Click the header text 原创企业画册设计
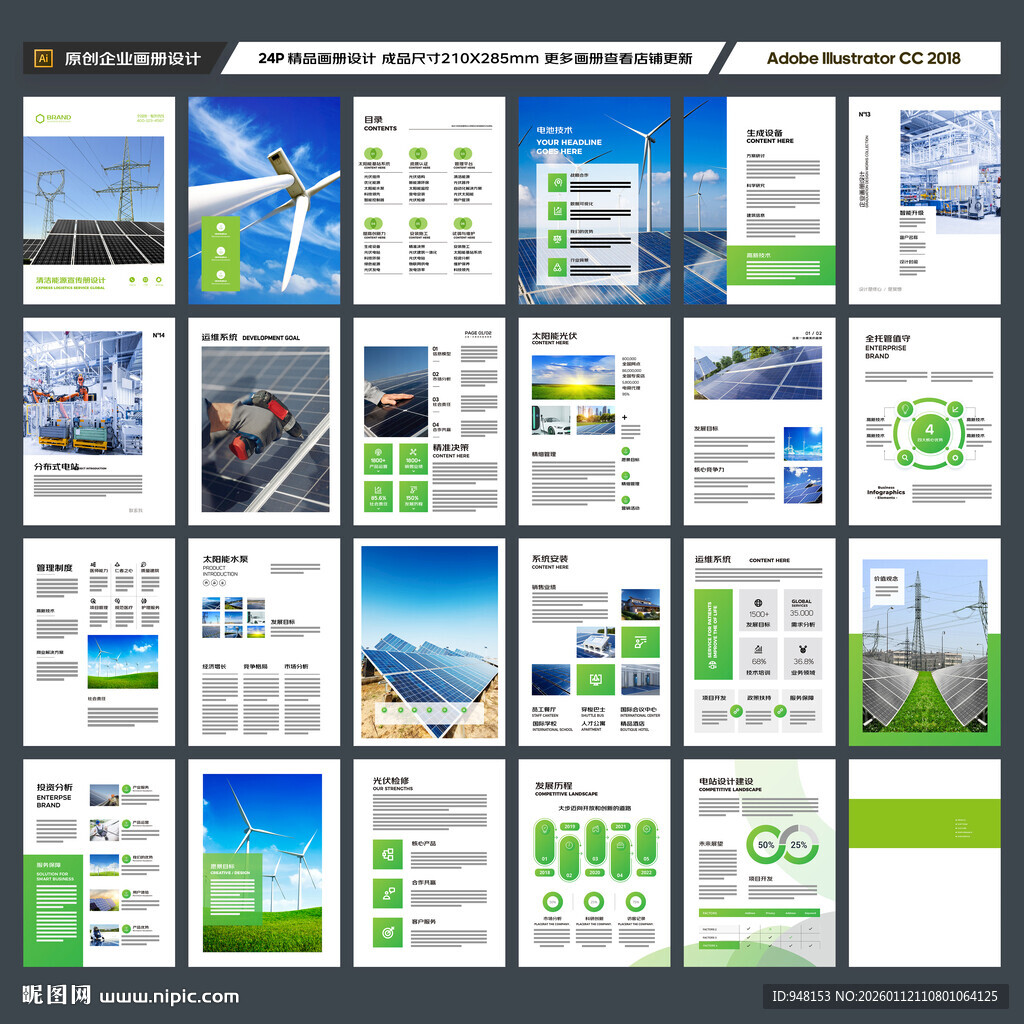This screenshot has width=1024, height=1024. 133,59
